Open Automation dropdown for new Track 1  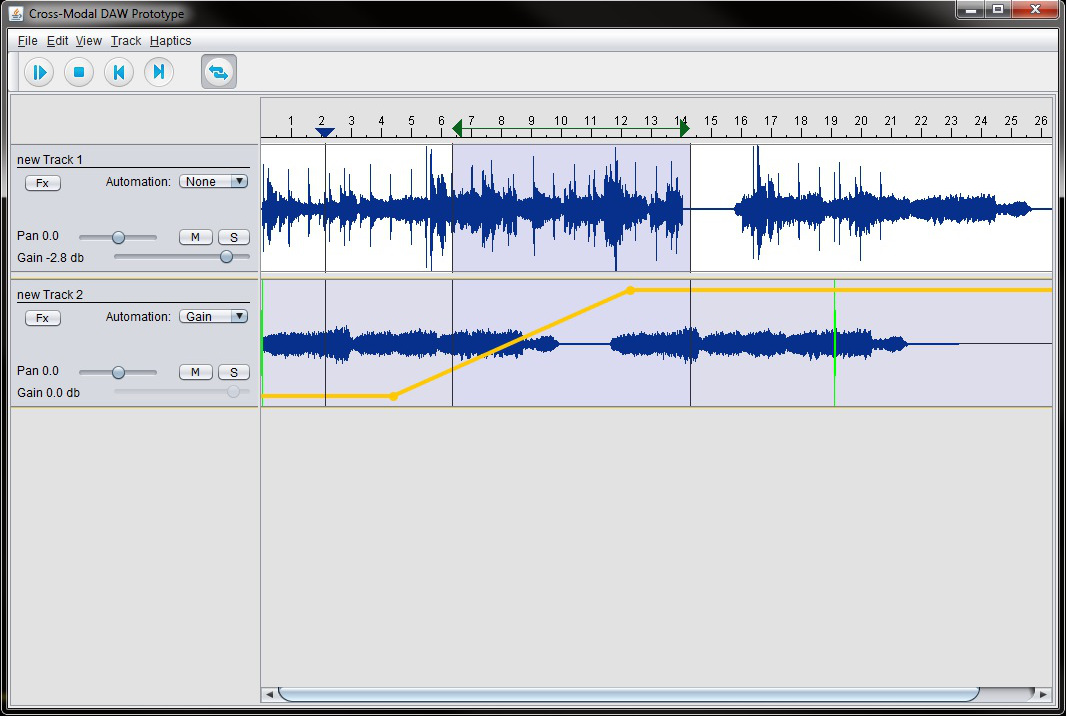(x=214, y=182)
